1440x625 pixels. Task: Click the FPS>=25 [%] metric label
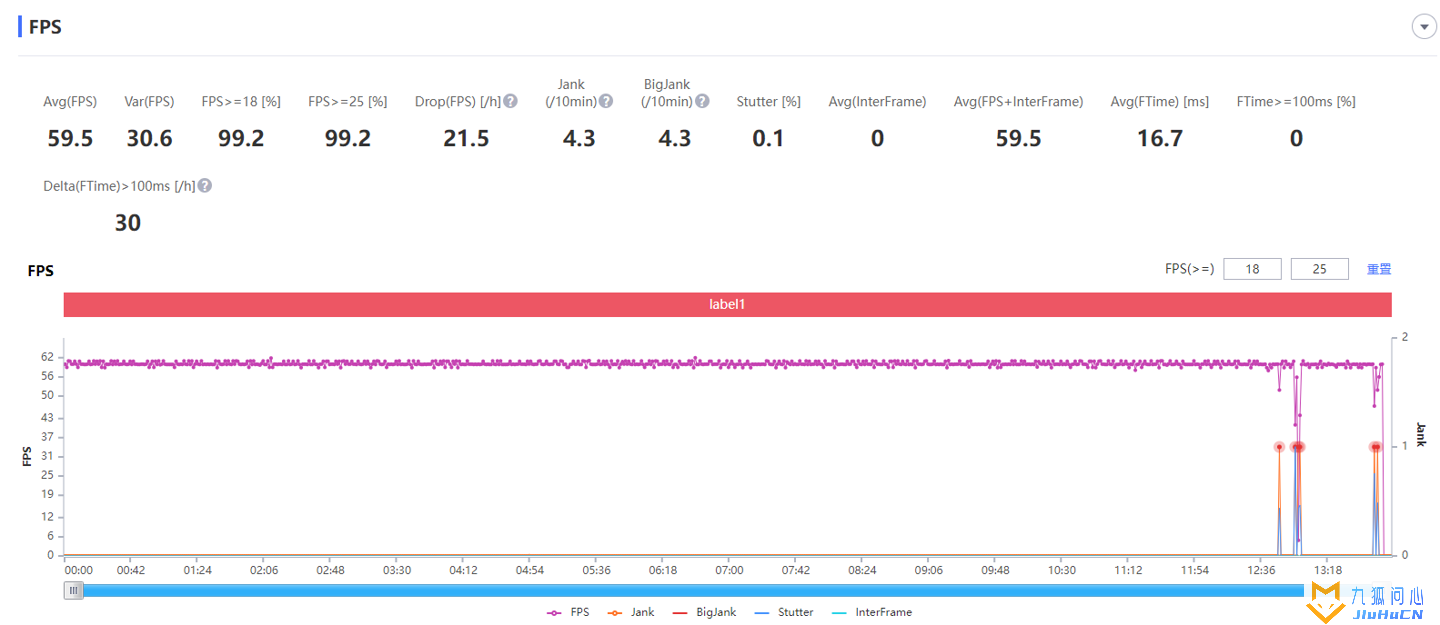tap(347, 101)
